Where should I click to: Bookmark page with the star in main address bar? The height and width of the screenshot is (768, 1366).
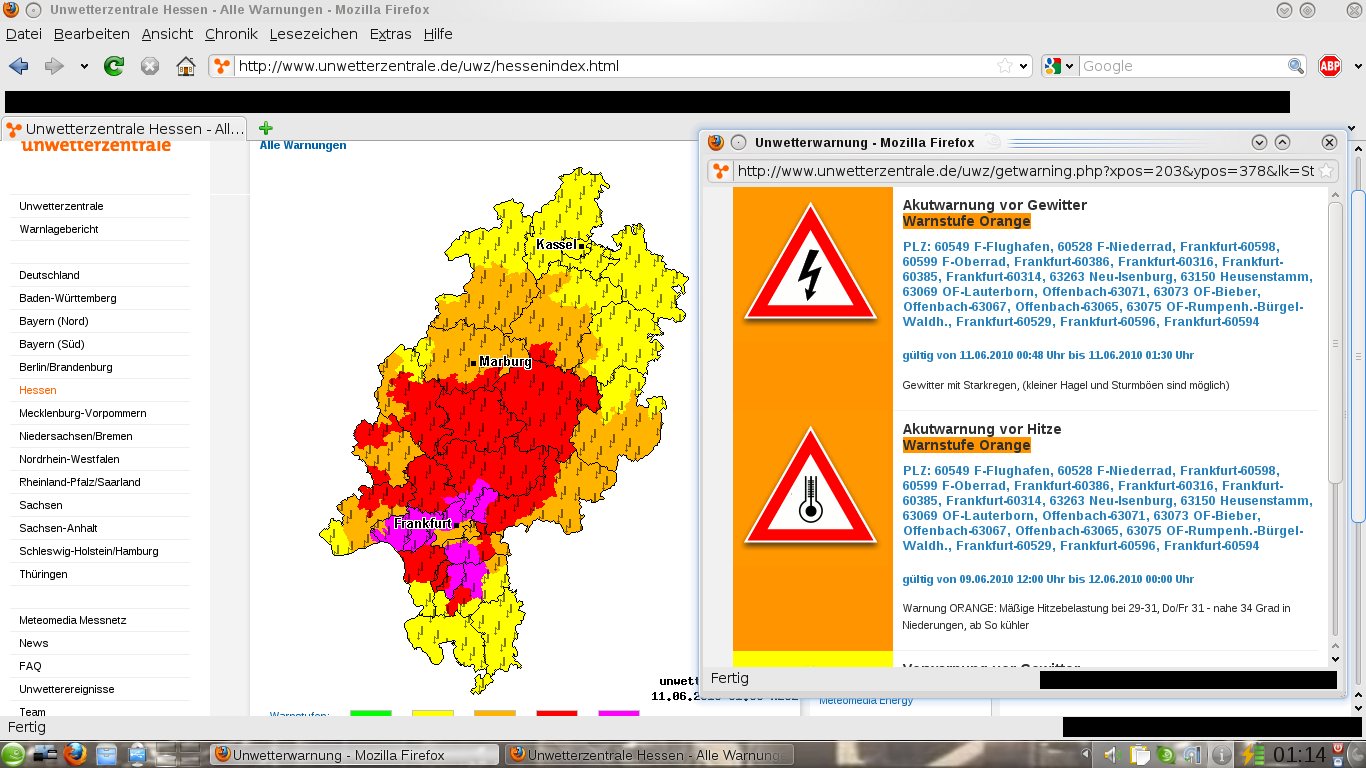click(x=1004, y=66)
